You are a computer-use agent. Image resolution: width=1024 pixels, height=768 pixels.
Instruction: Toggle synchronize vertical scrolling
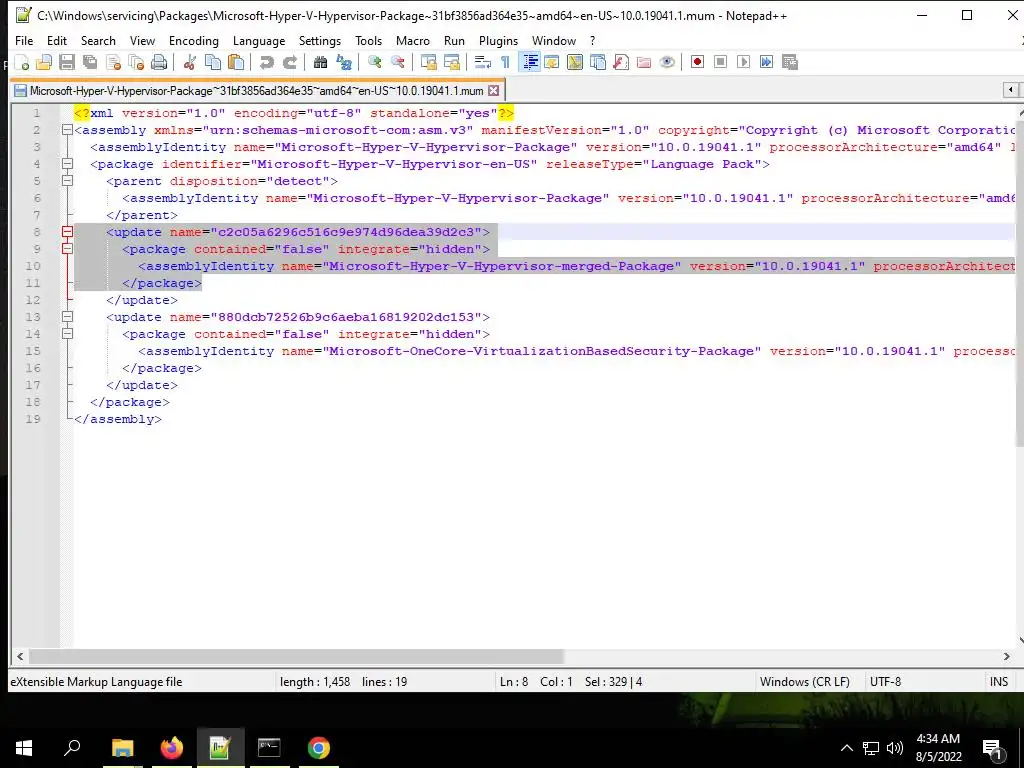428,62
